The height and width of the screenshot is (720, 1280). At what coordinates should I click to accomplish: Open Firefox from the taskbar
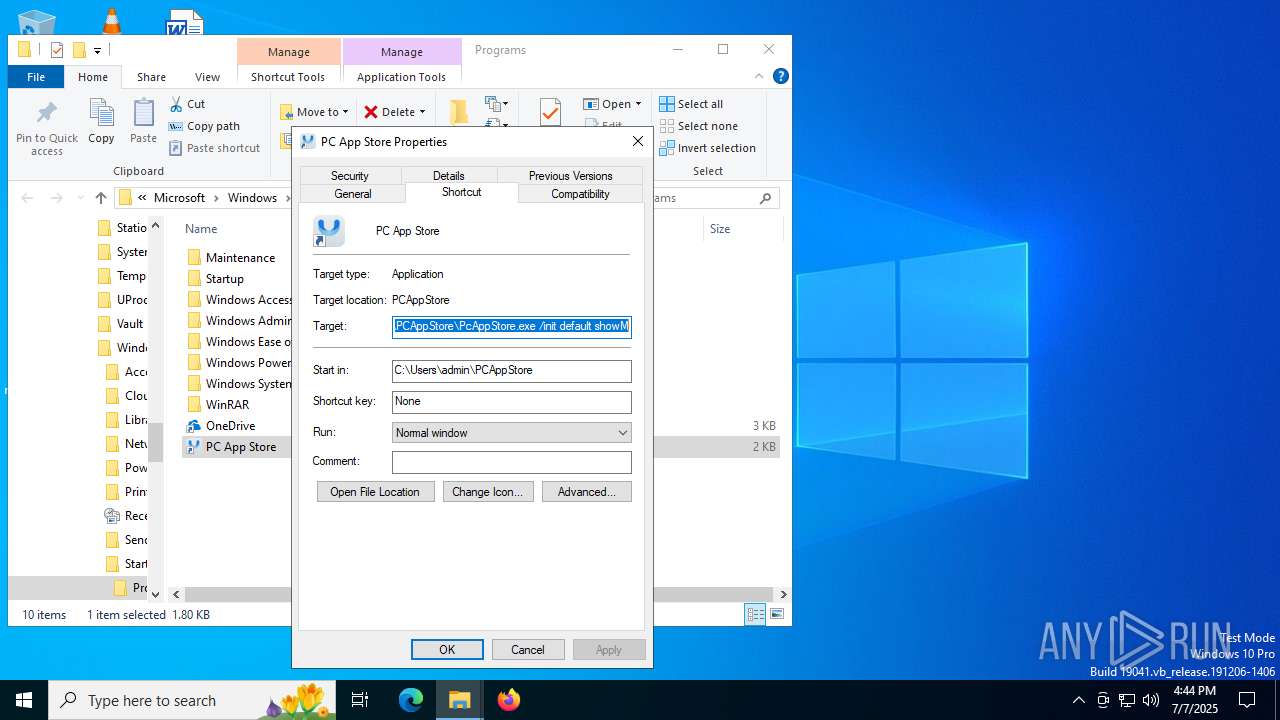click(509, 700)
